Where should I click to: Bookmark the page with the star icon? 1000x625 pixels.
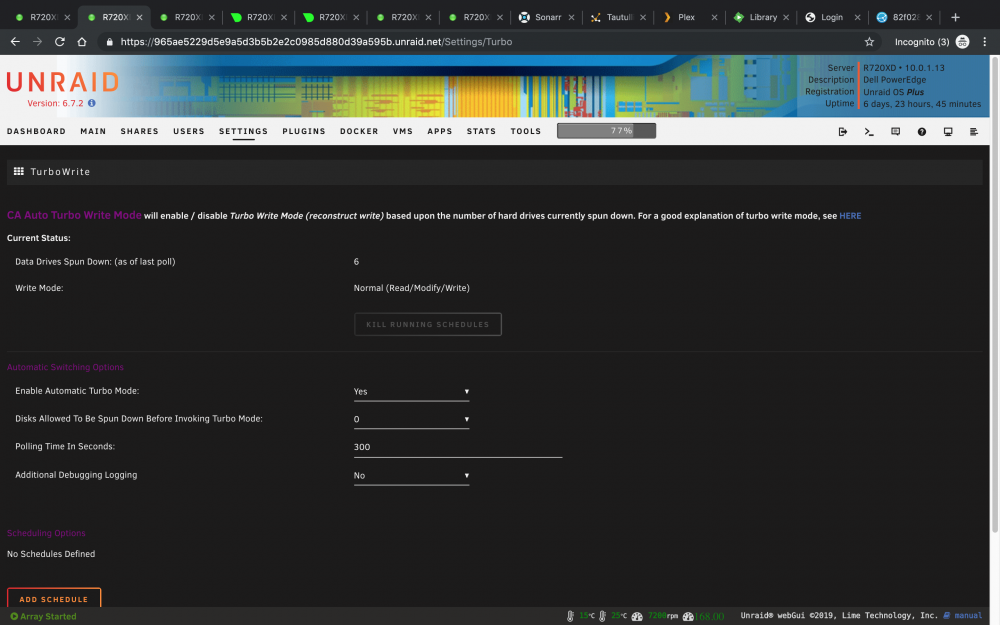(x=869, y=41)
